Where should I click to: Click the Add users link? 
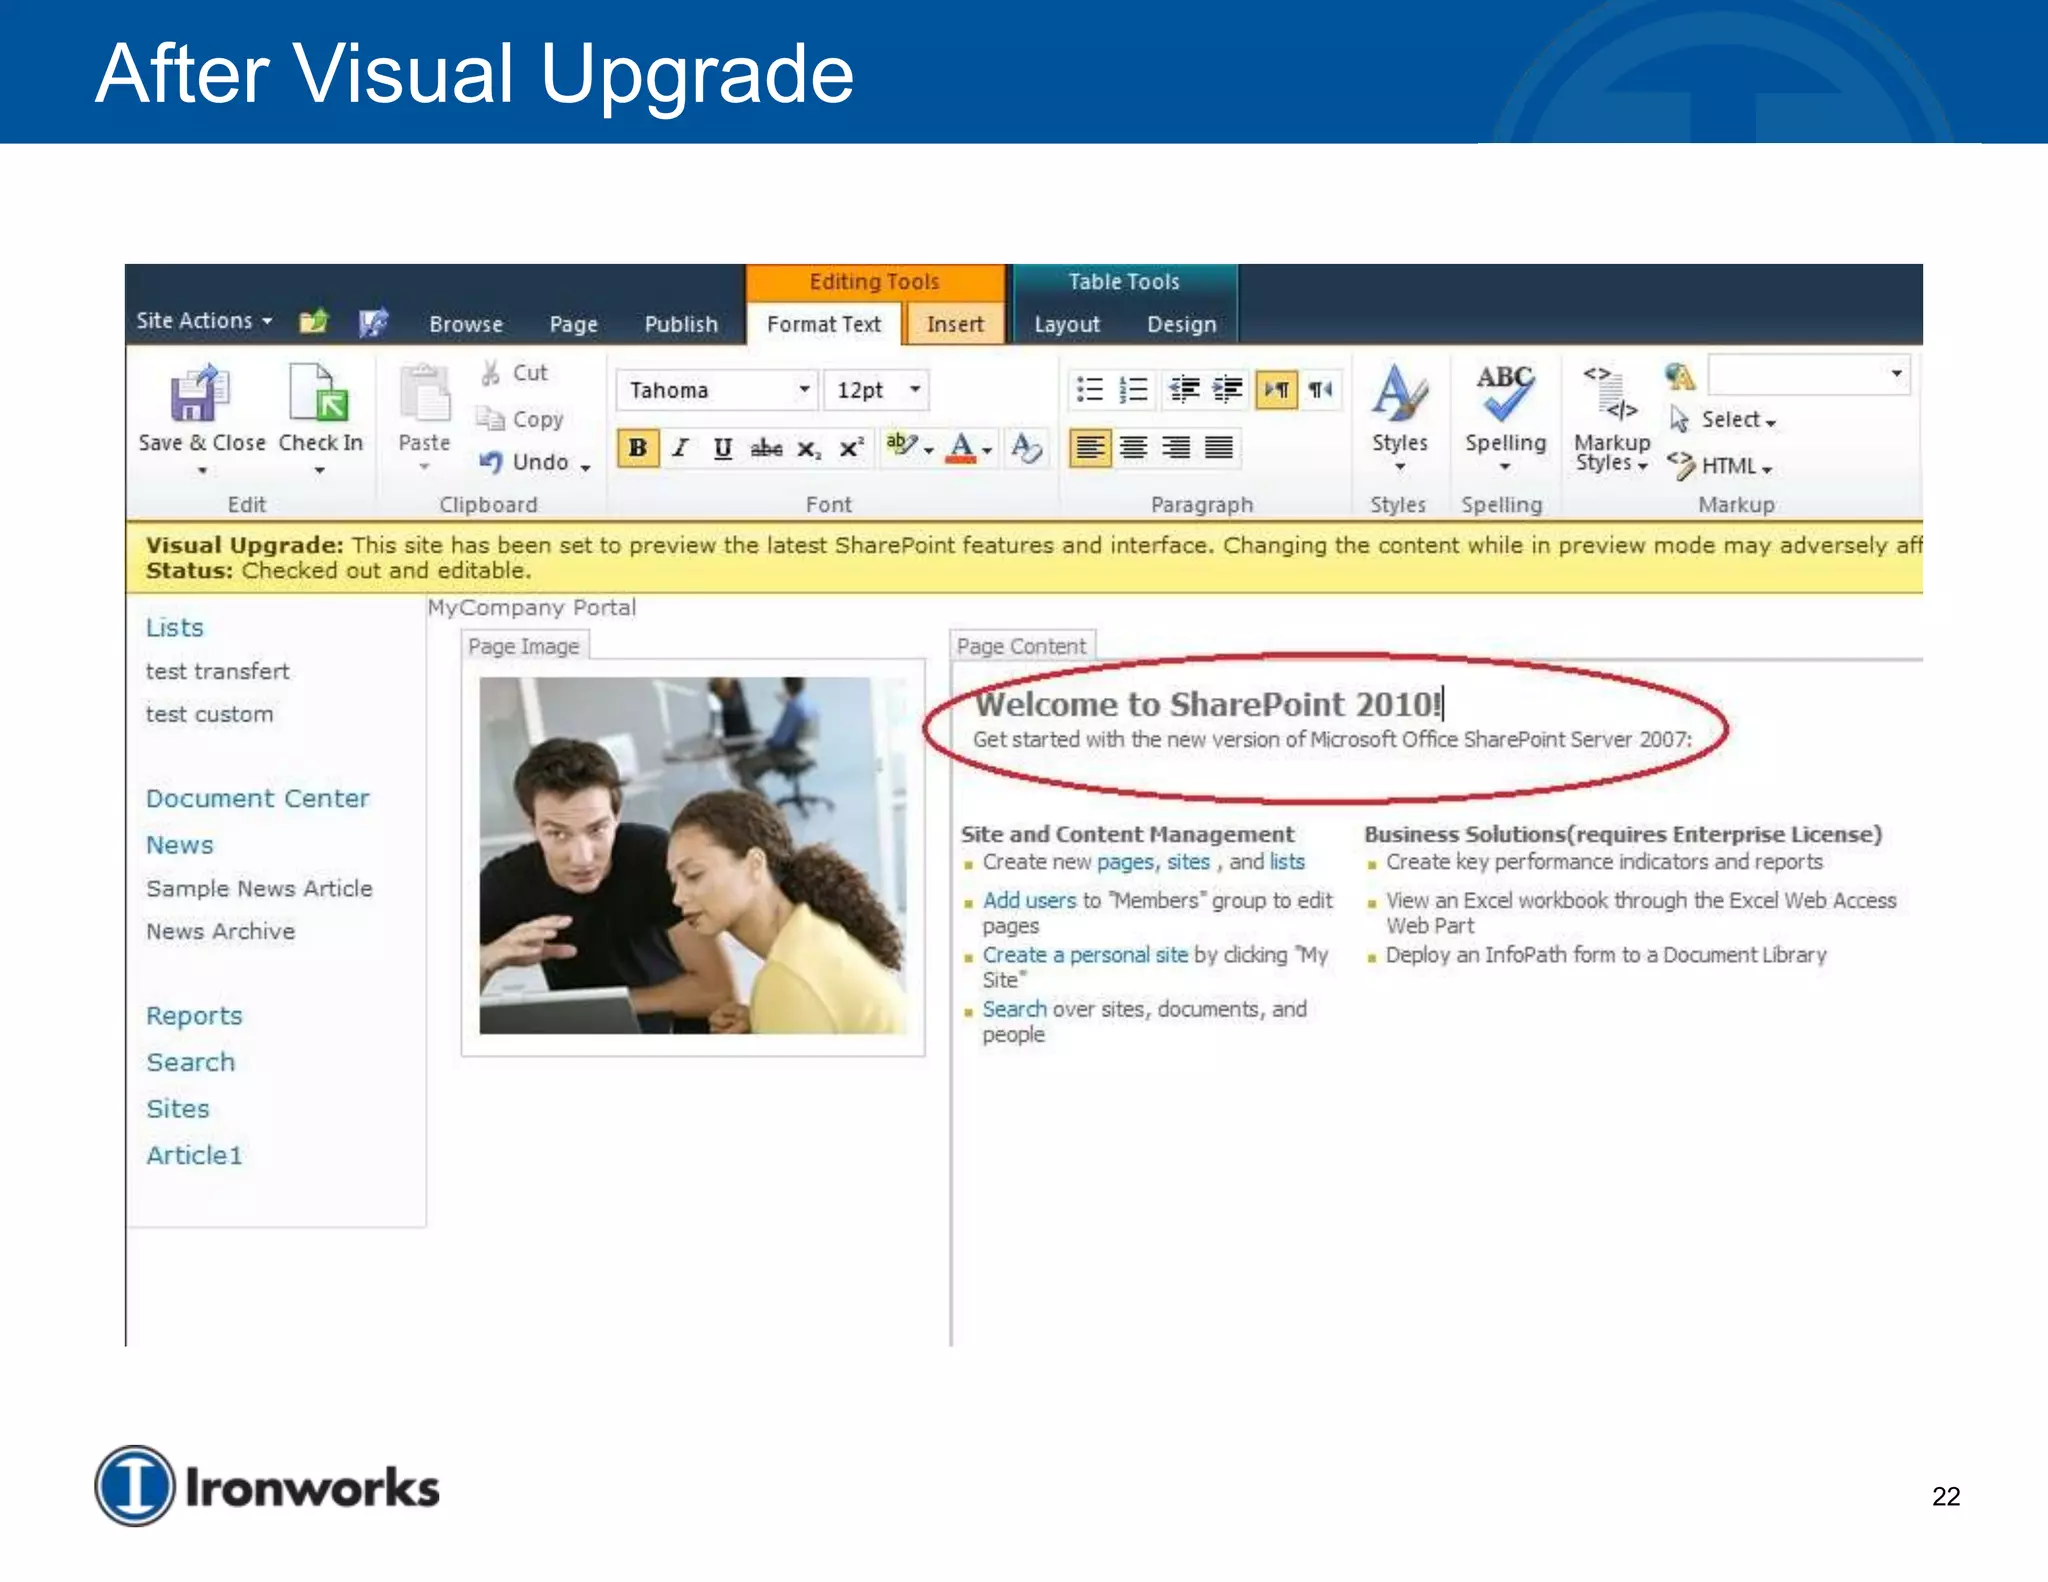pos(1029,900)
